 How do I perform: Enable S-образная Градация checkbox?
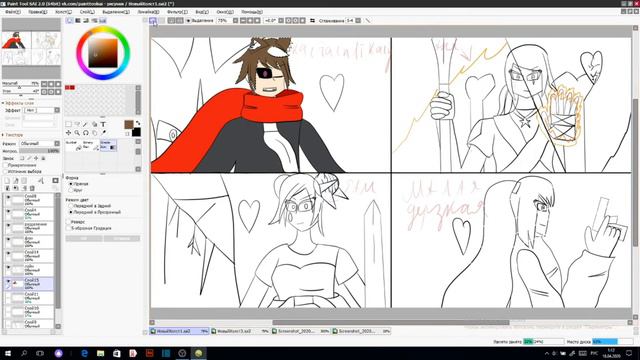pos(68,228)
